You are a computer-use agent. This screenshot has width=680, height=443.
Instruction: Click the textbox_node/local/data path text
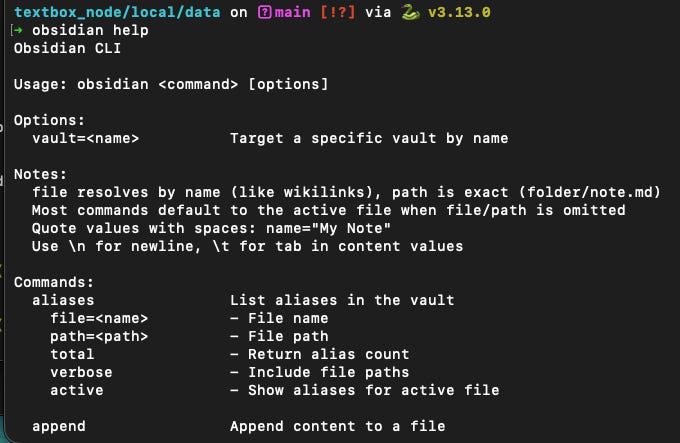pyautogui.click(x=117, y=12)
